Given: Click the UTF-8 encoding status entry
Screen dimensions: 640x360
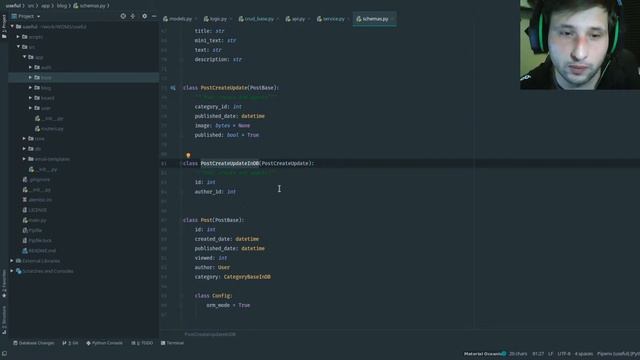Looking at the screenshot, I should pos(564,354).
